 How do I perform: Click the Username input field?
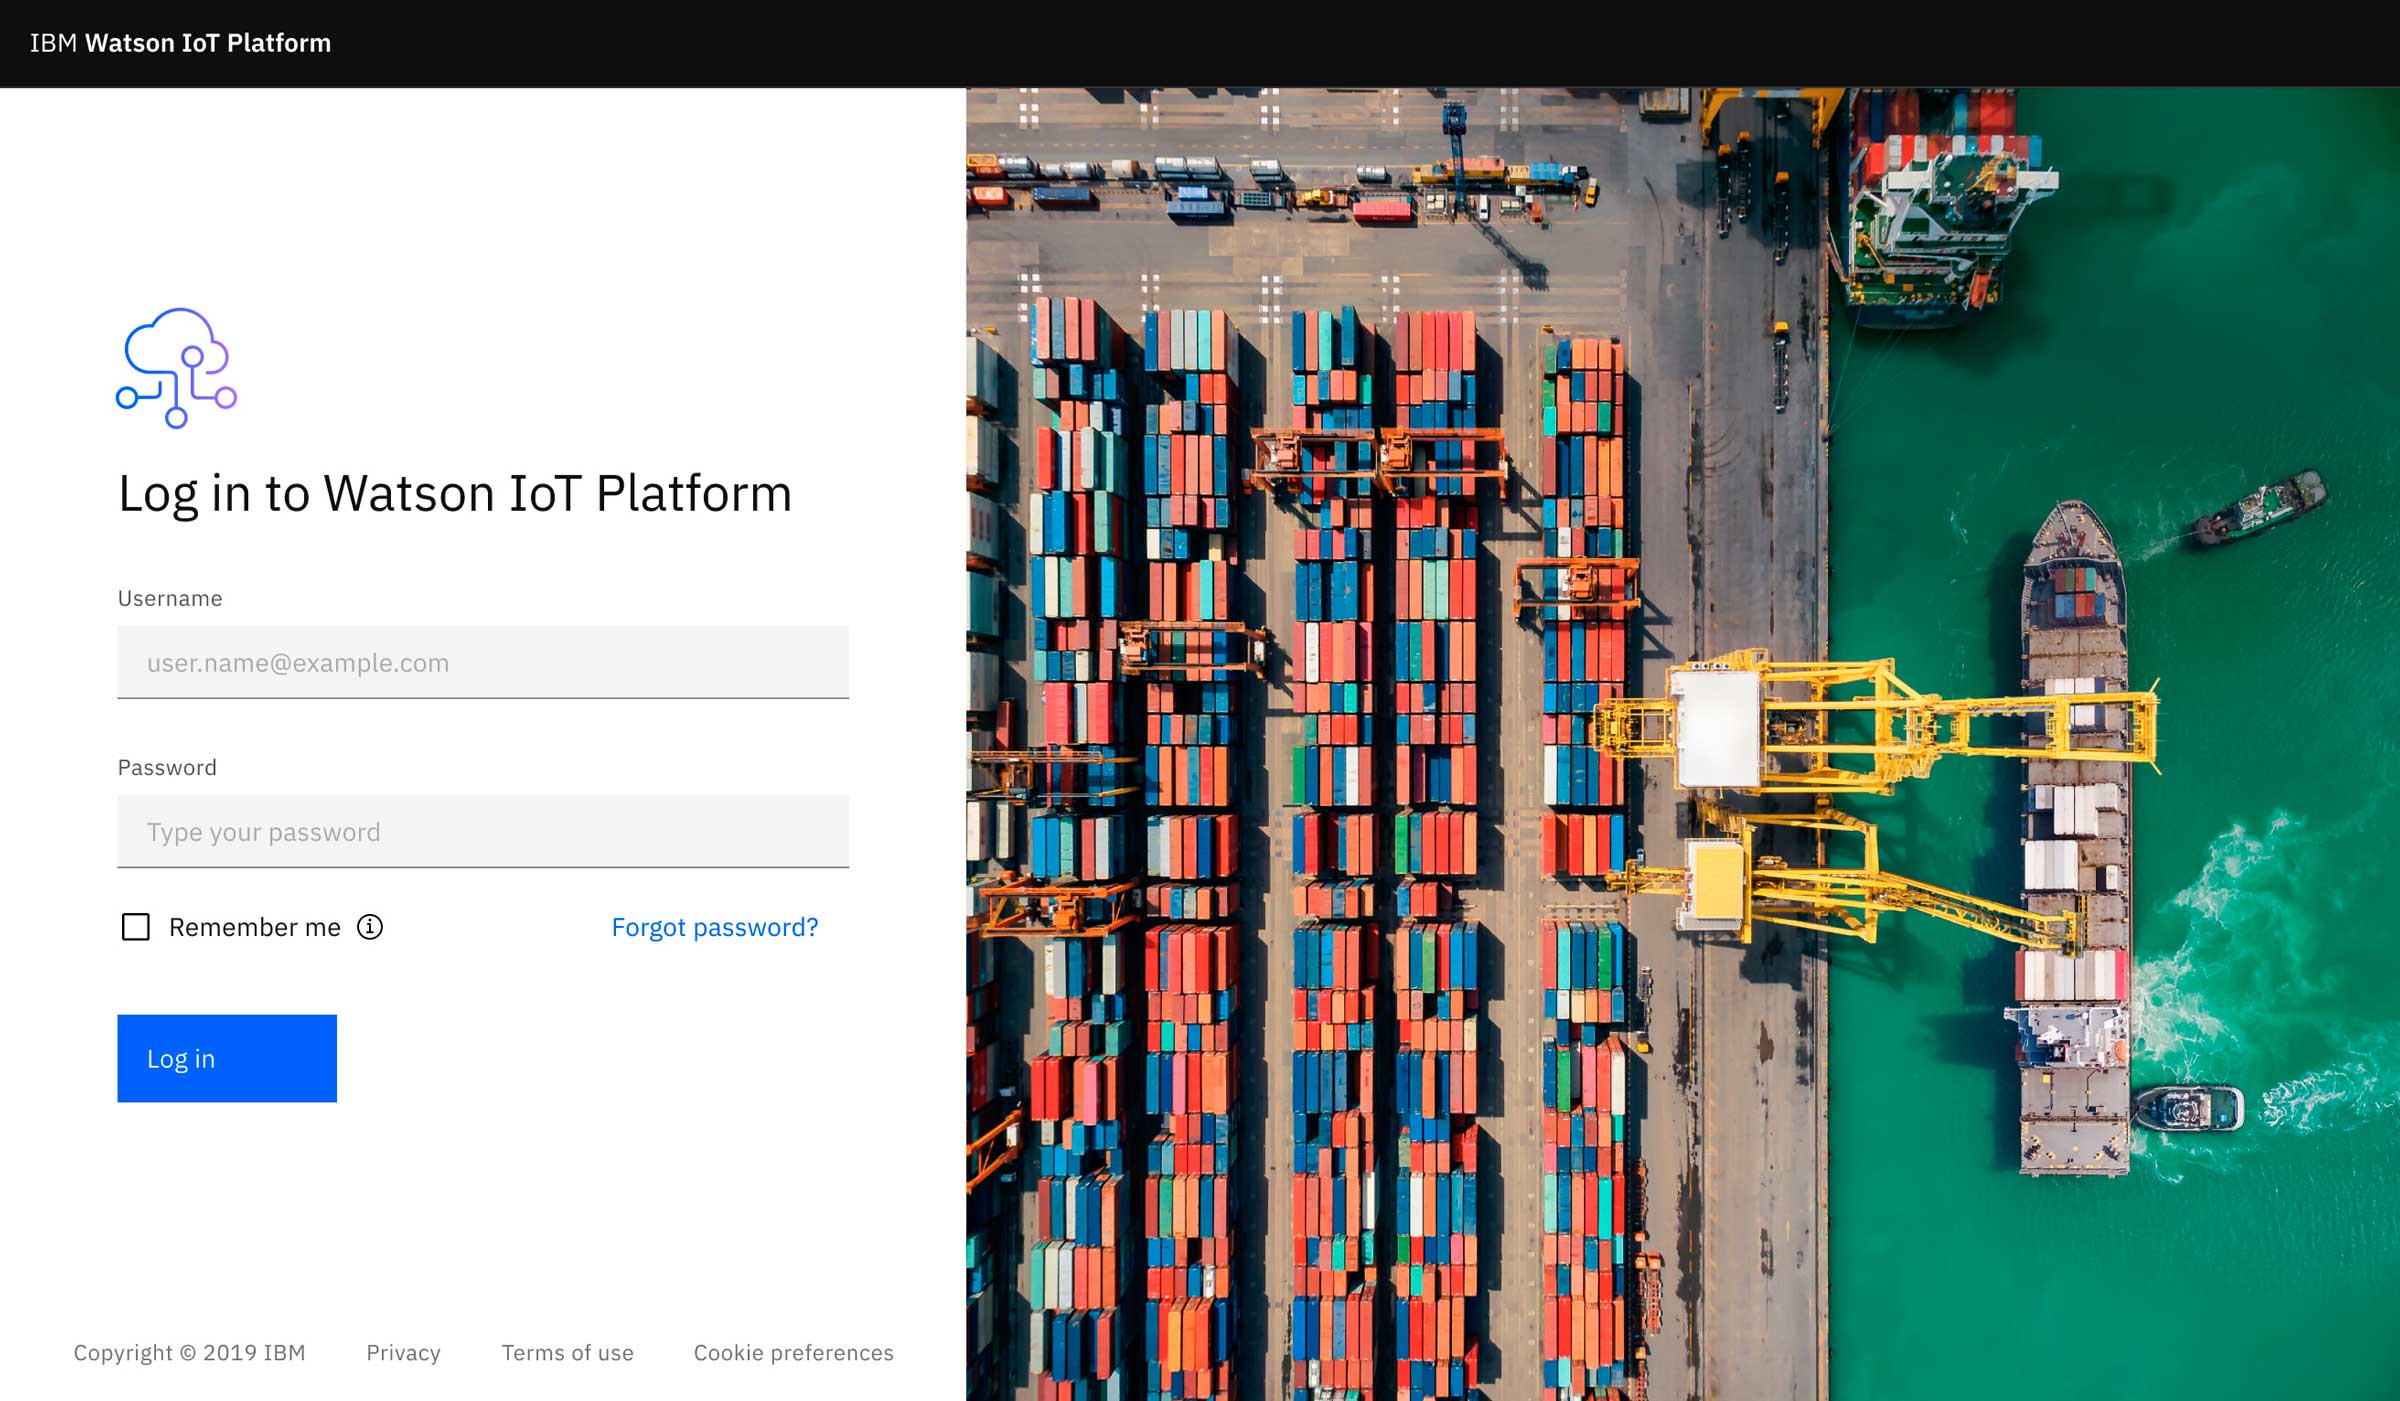click(483, 662)
